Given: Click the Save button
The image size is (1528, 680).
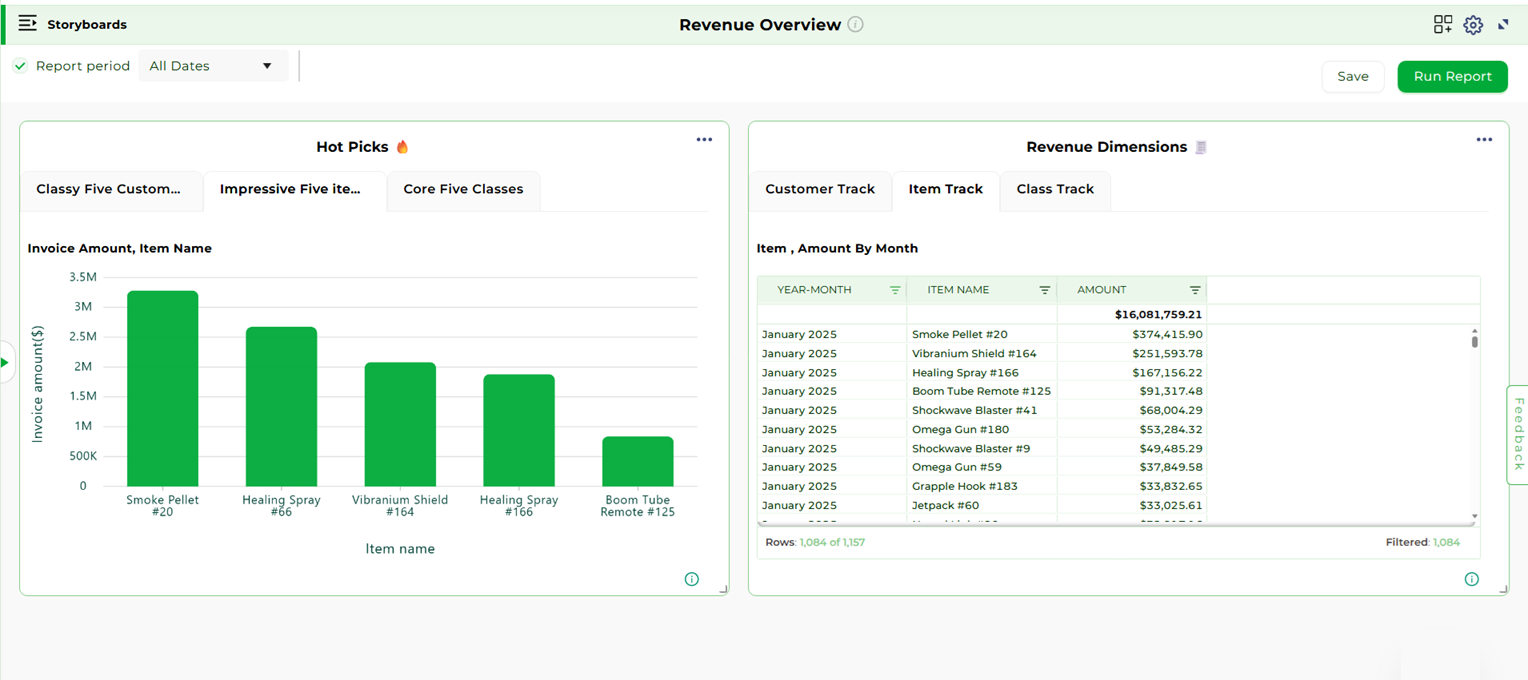Looking at the screenshot, I should [1352, 76].
